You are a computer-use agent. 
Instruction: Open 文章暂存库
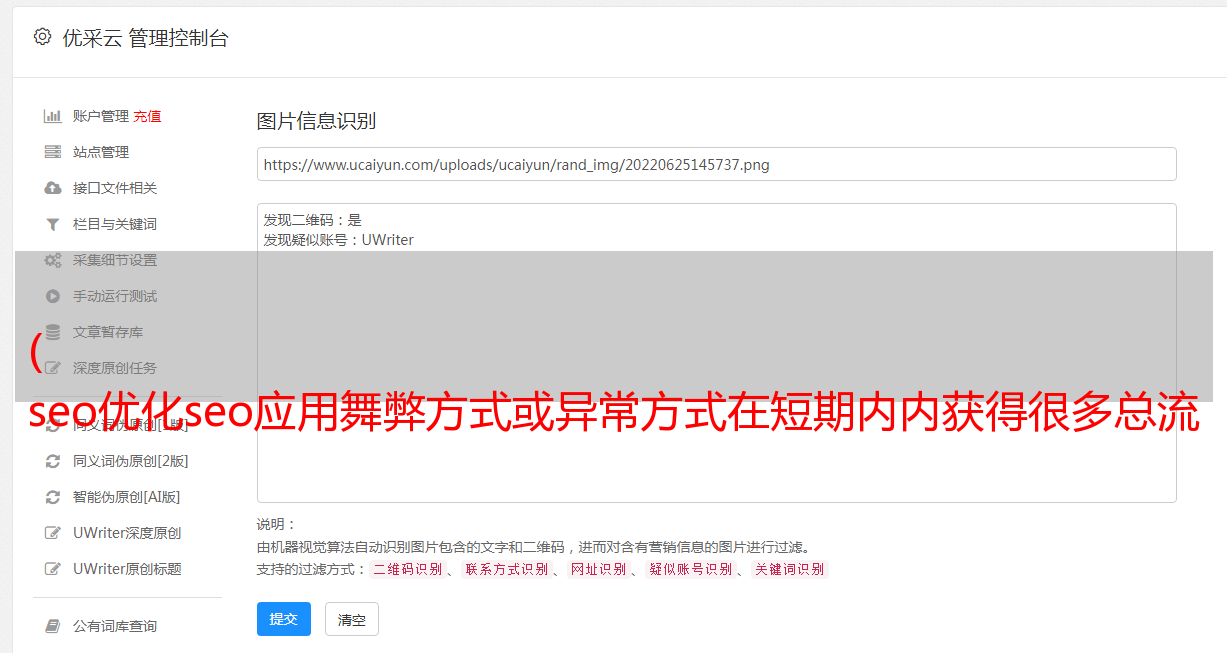108,332
